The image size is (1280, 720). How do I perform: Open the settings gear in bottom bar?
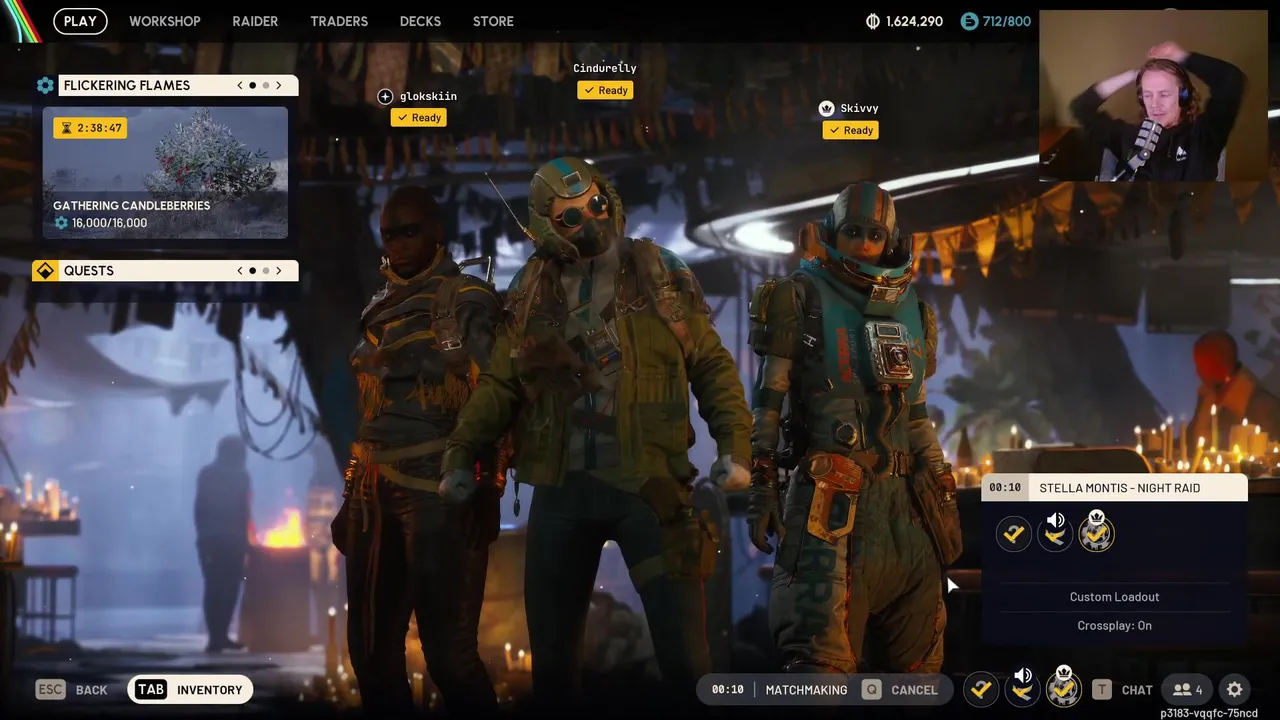[1234, 689]
